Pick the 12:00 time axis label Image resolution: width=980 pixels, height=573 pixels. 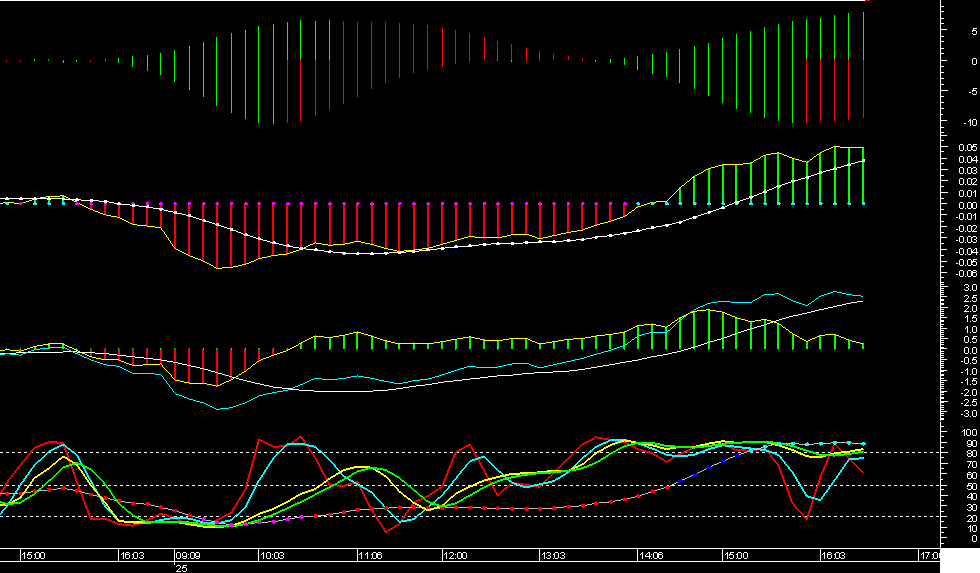pyautogui.click(x=455, y=555)
